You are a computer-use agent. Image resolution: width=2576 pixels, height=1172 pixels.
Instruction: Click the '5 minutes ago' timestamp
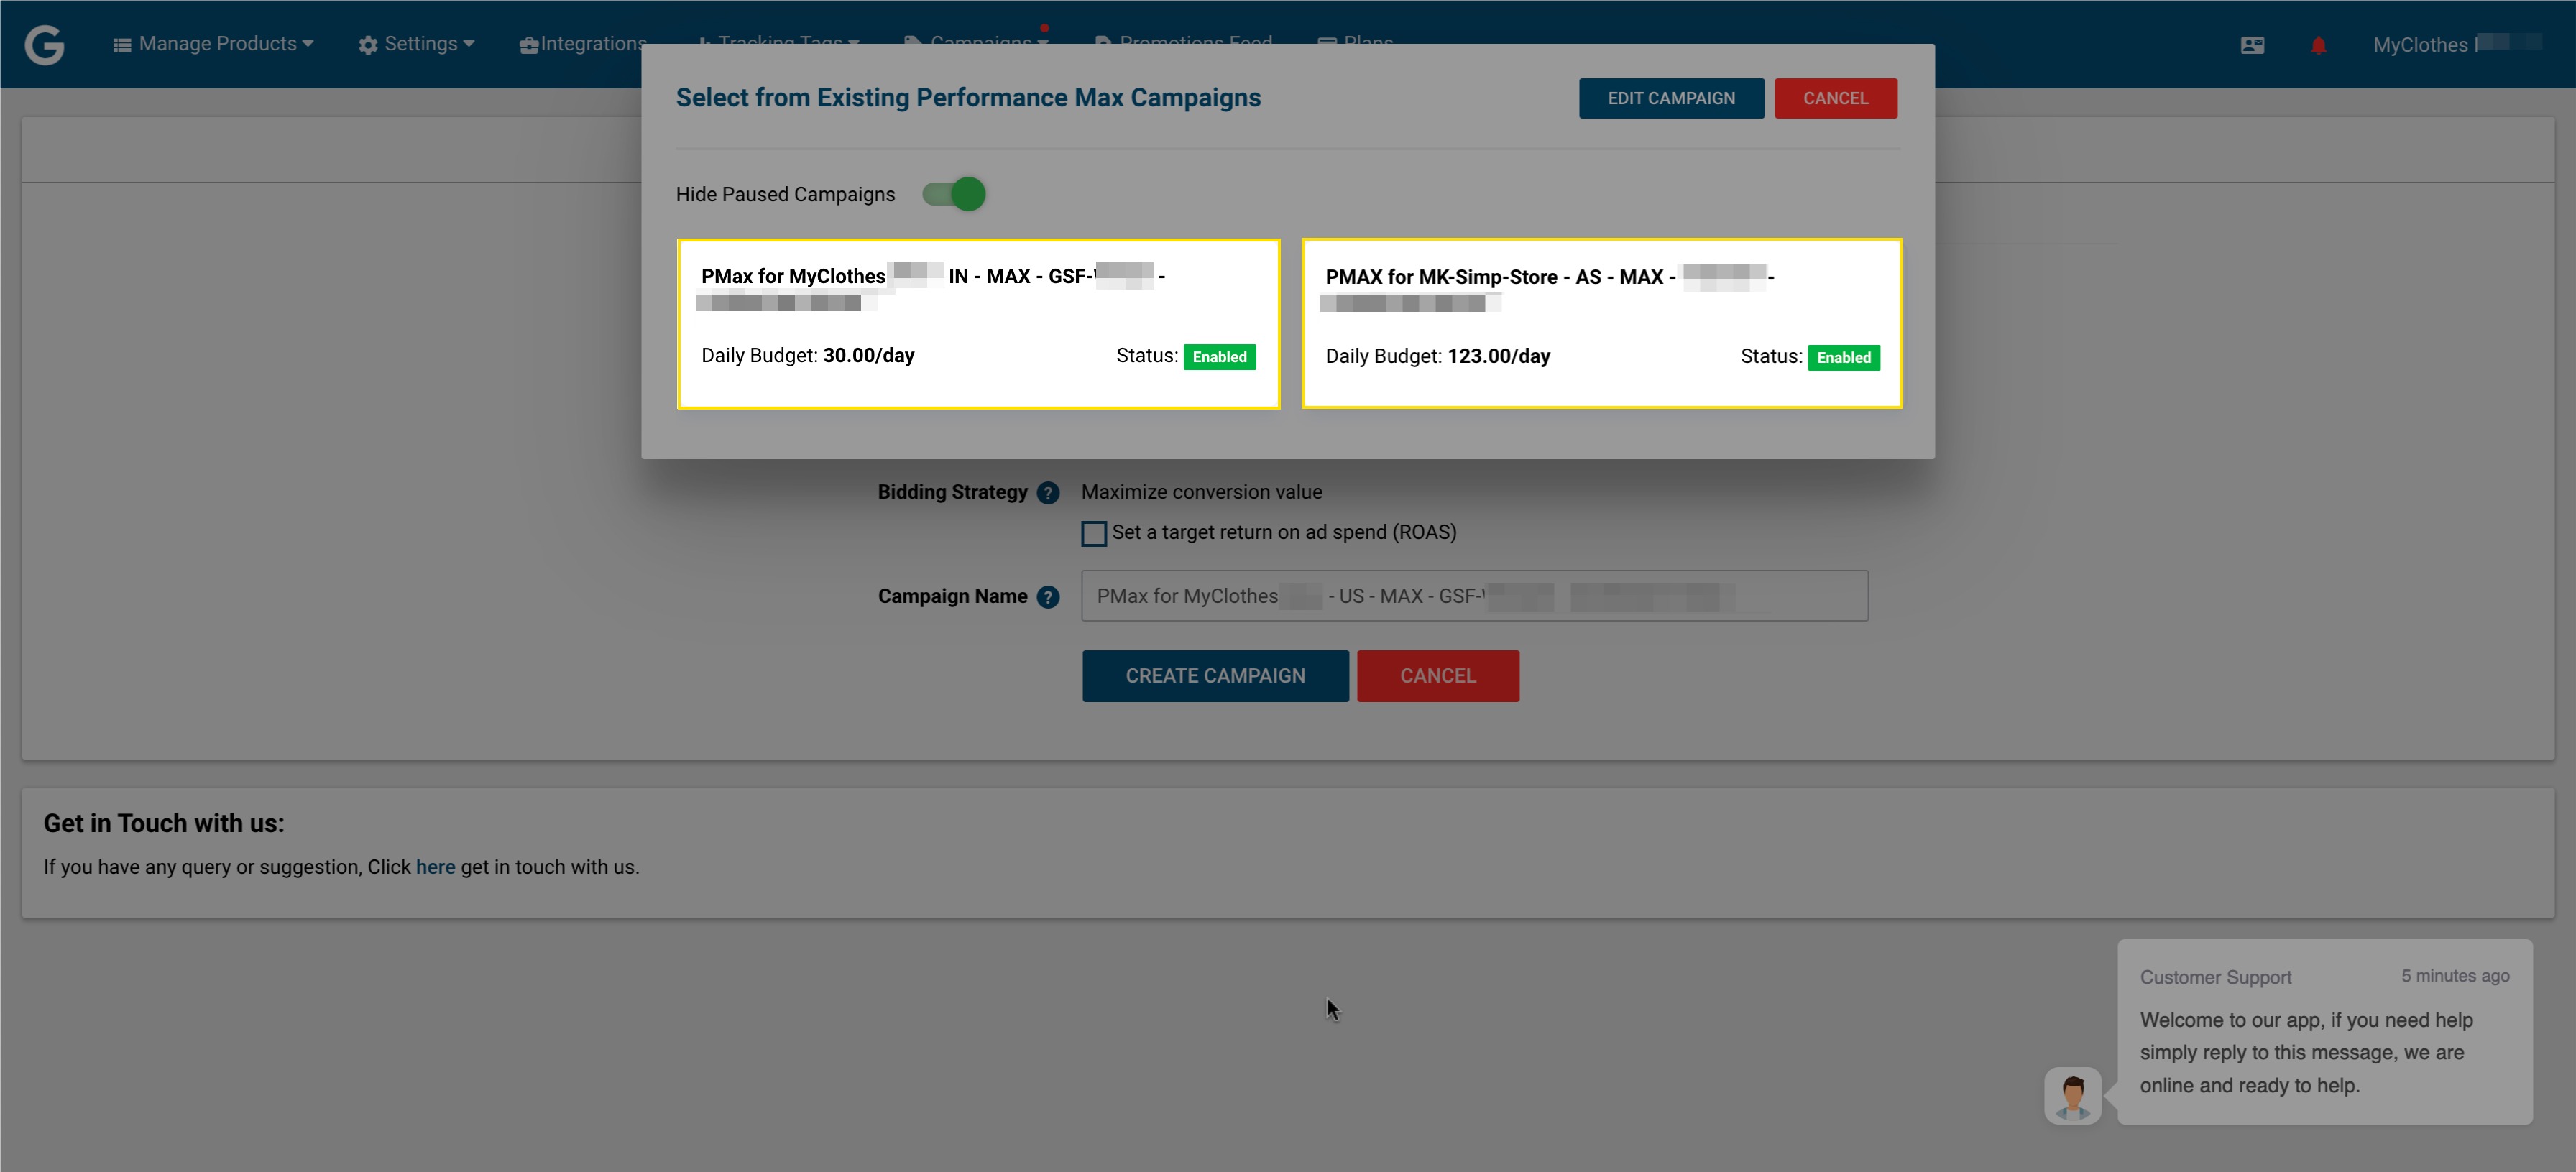click(2455, 976)
